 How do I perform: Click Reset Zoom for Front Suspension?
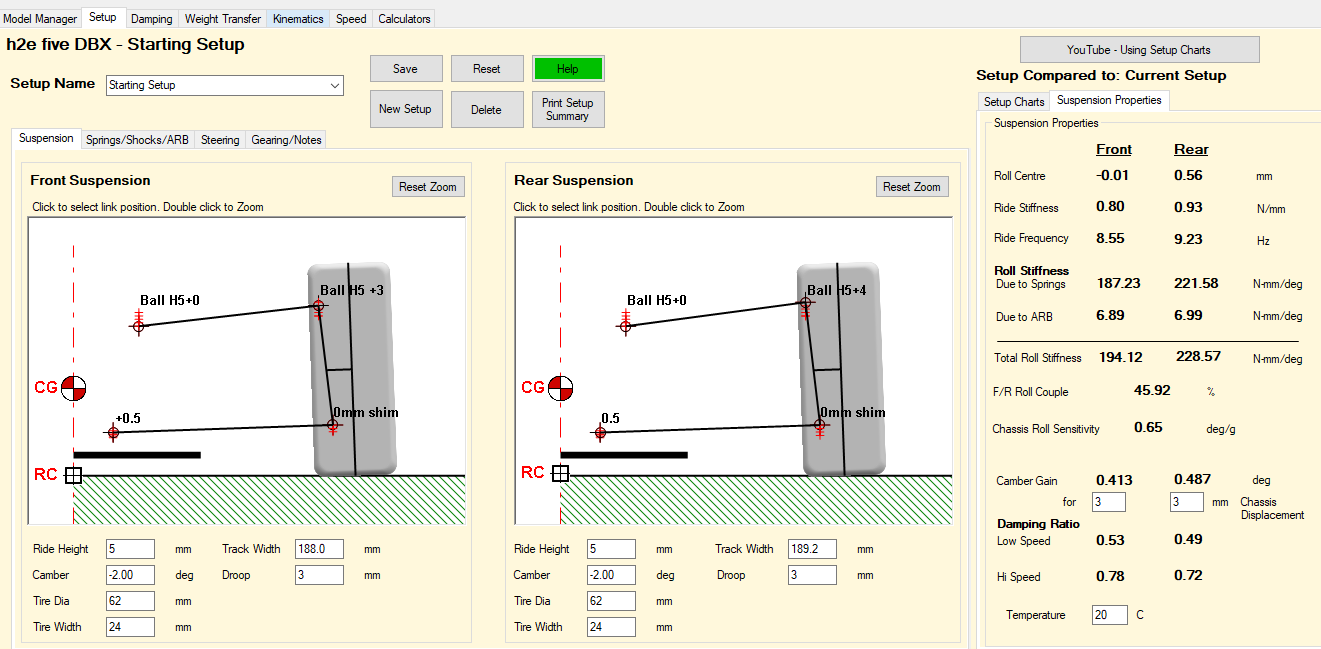coord(428,187)
